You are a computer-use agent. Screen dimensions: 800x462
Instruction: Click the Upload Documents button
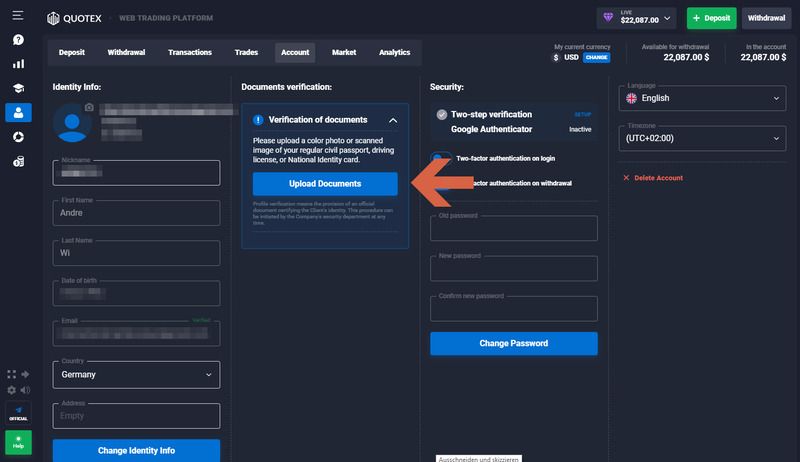325,184
